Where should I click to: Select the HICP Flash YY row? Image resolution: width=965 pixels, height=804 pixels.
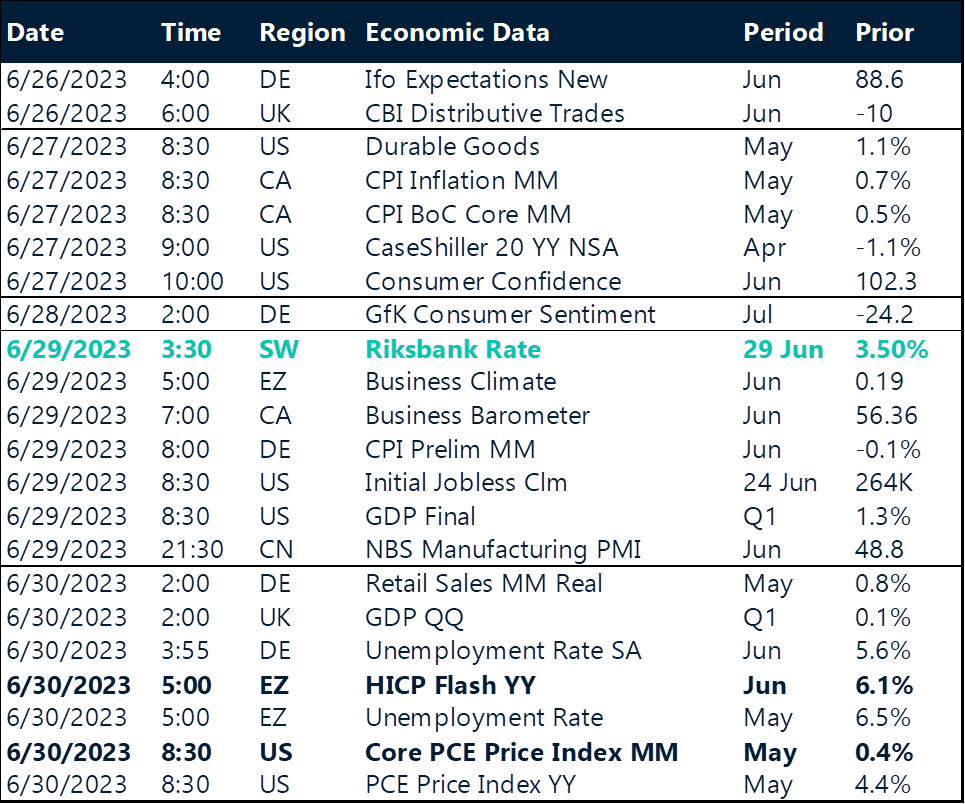[x=449, y=684]
